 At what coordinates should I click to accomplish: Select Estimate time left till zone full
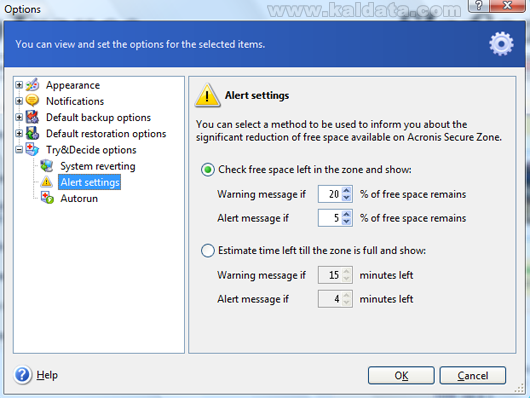tap(208, 251)
